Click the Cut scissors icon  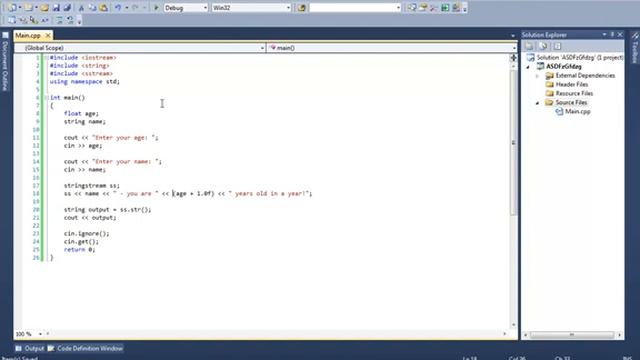pos(81,8)
